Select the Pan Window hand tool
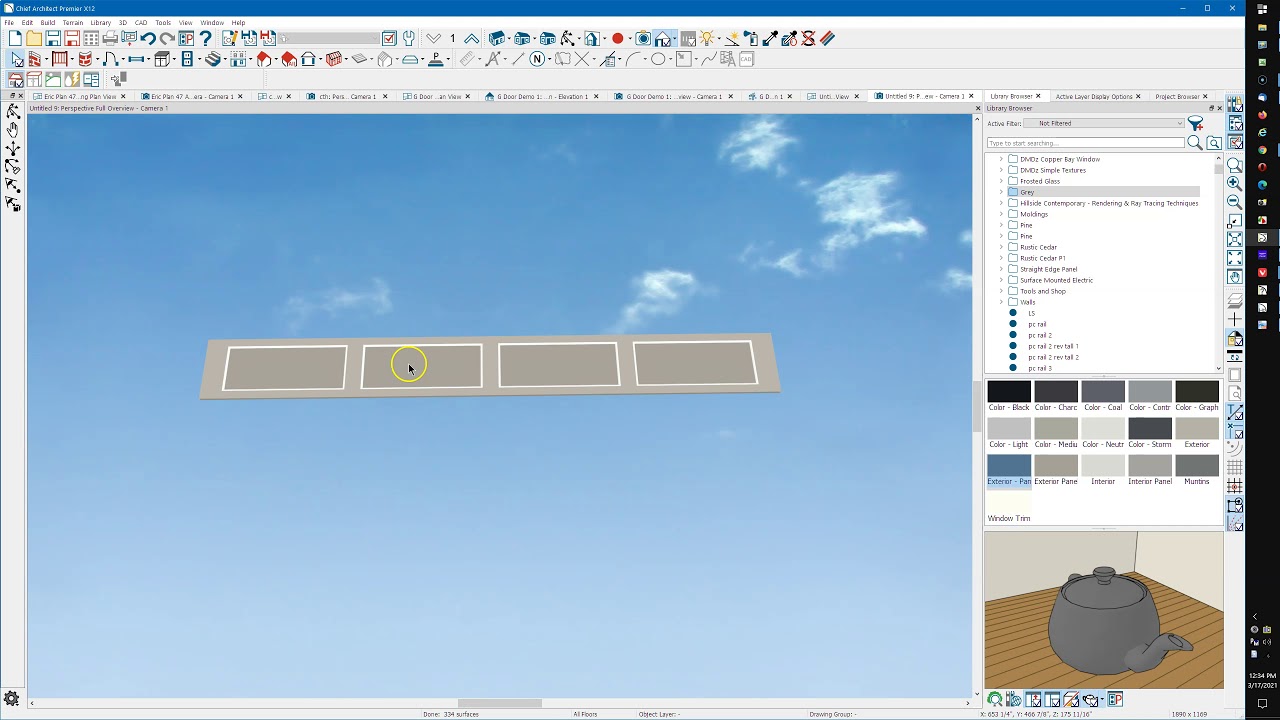 tap(1235, 276)
